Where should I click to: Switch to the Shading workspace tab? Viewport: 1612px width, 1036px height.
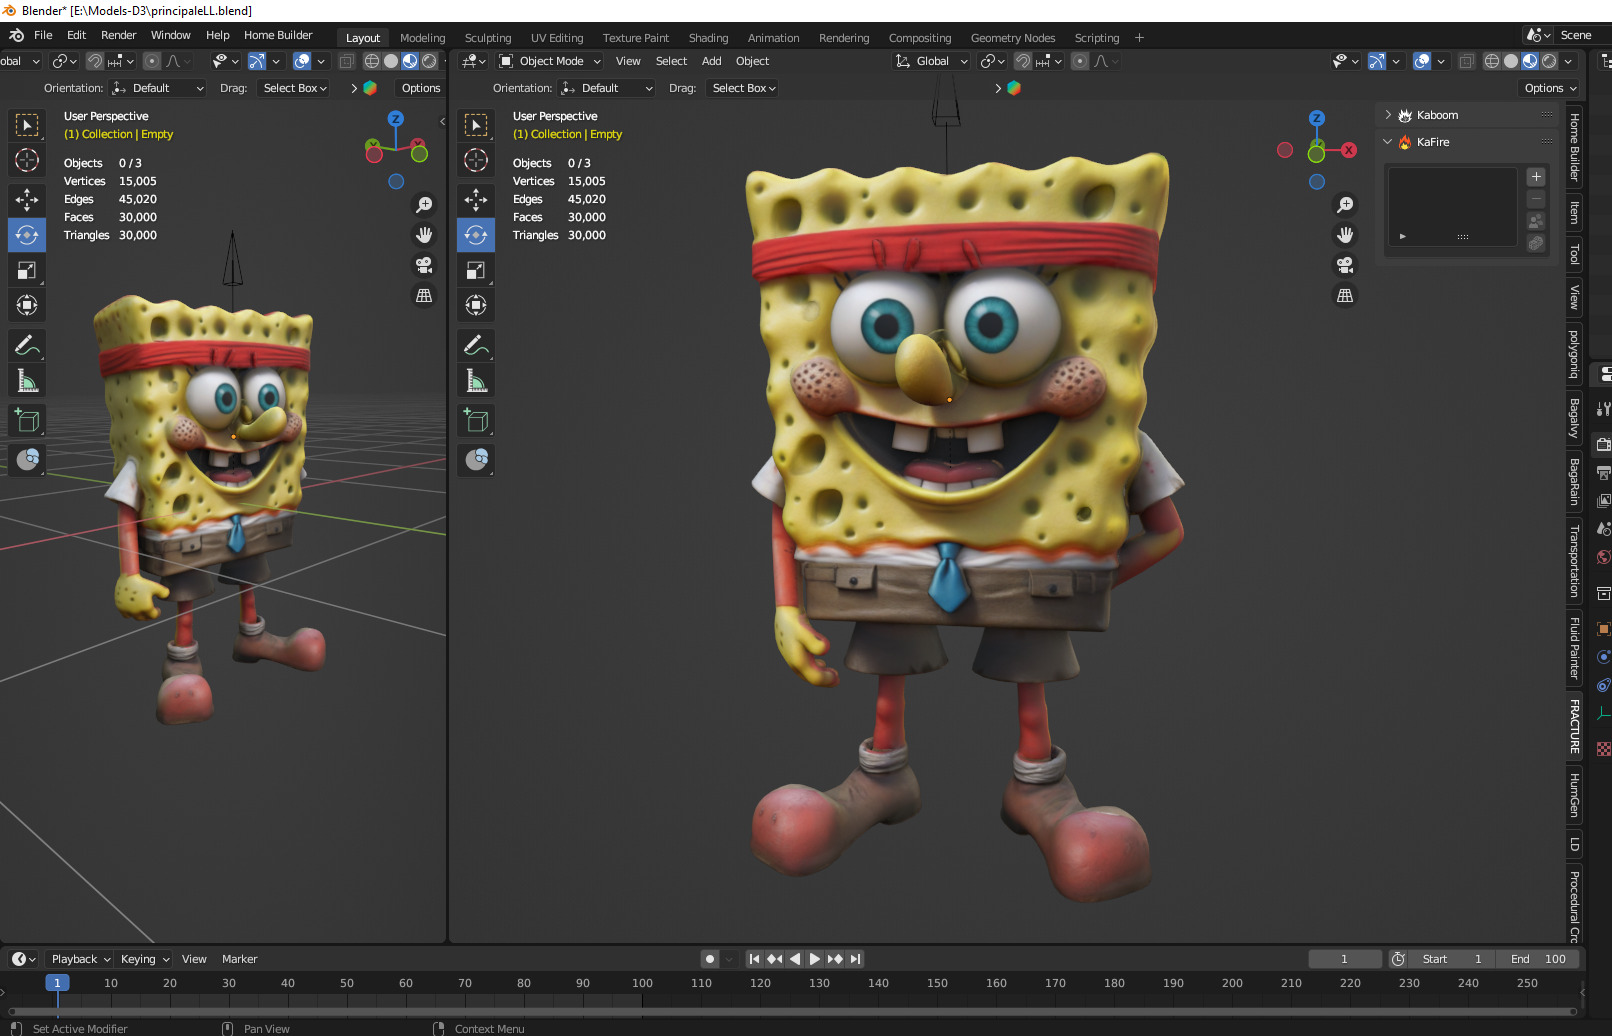pos(708,38)
